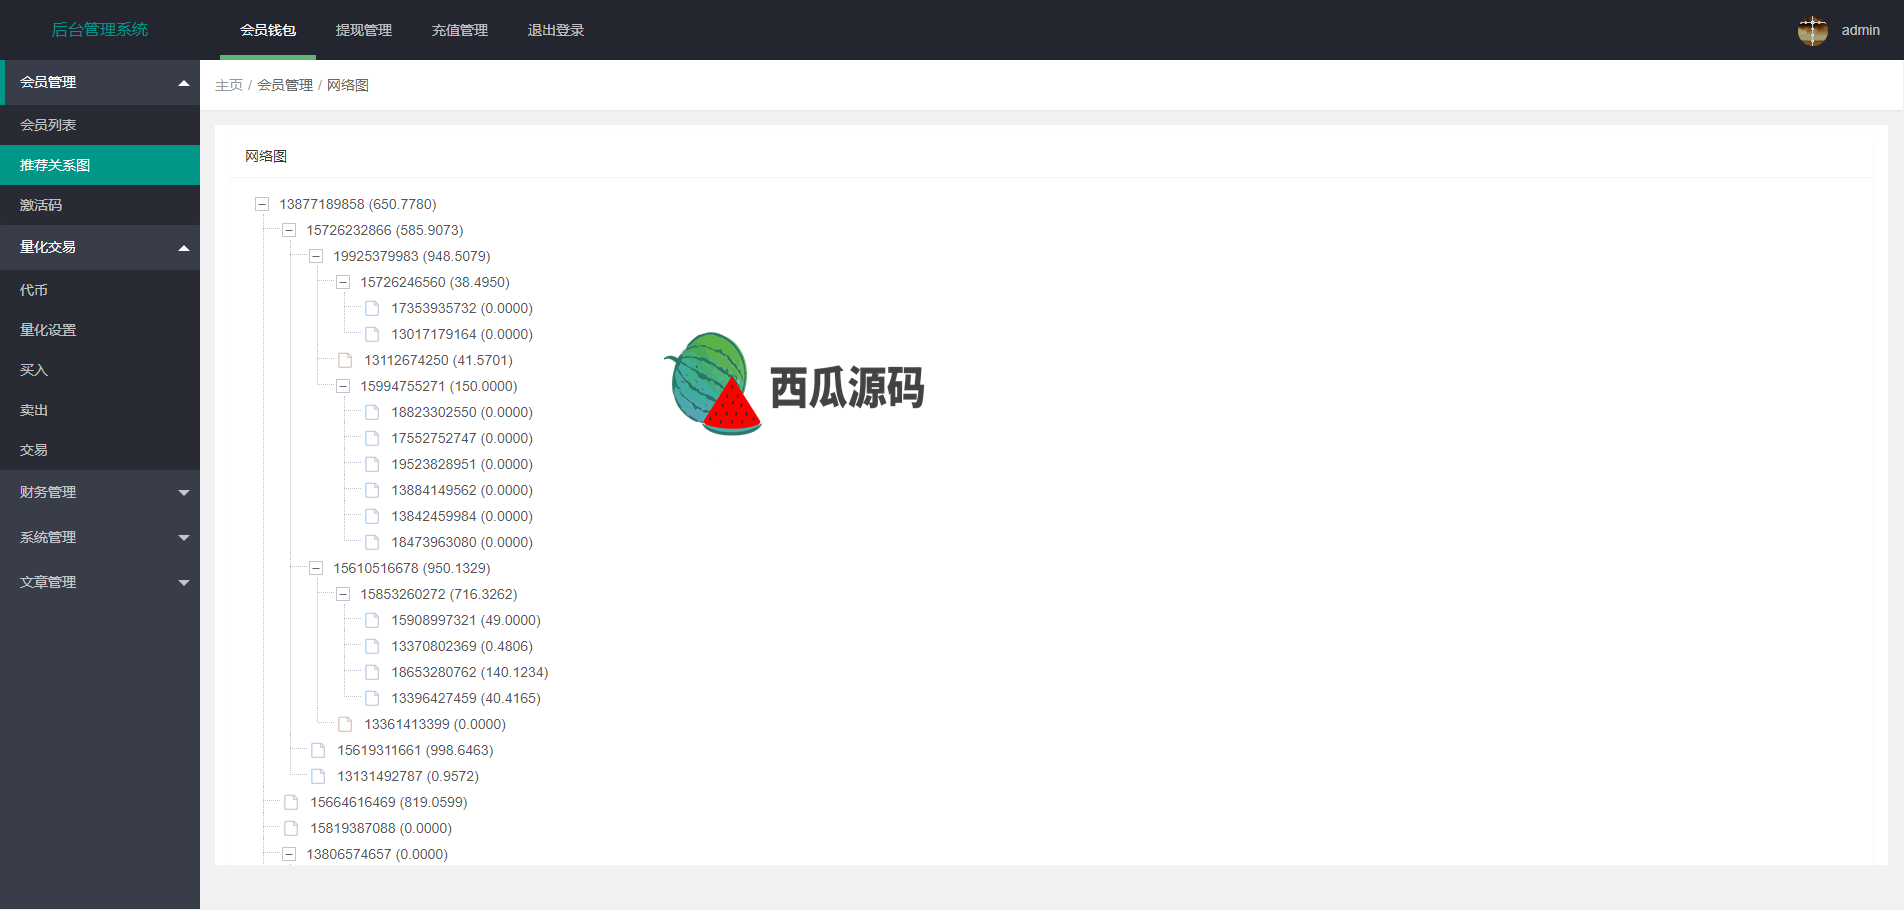Open 买入 in the sidebar
Viewport: 1904px width, 911px height.
pos(100,370)
